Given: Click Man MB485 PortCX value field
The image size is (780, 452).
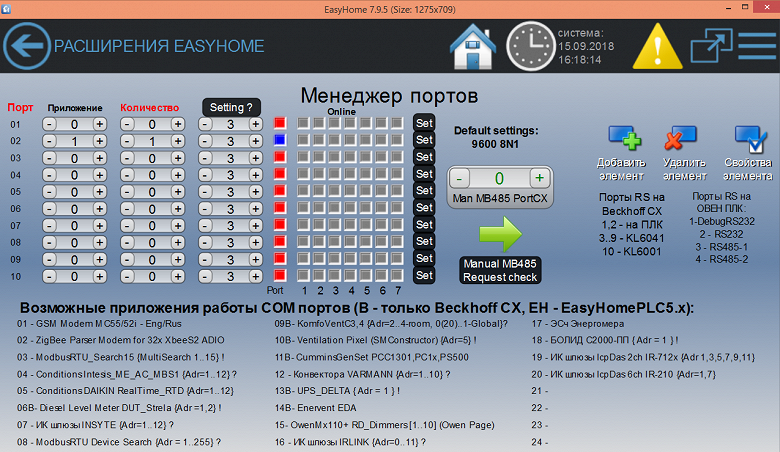Looking at the screenshot, I should (x=499, y=178).
